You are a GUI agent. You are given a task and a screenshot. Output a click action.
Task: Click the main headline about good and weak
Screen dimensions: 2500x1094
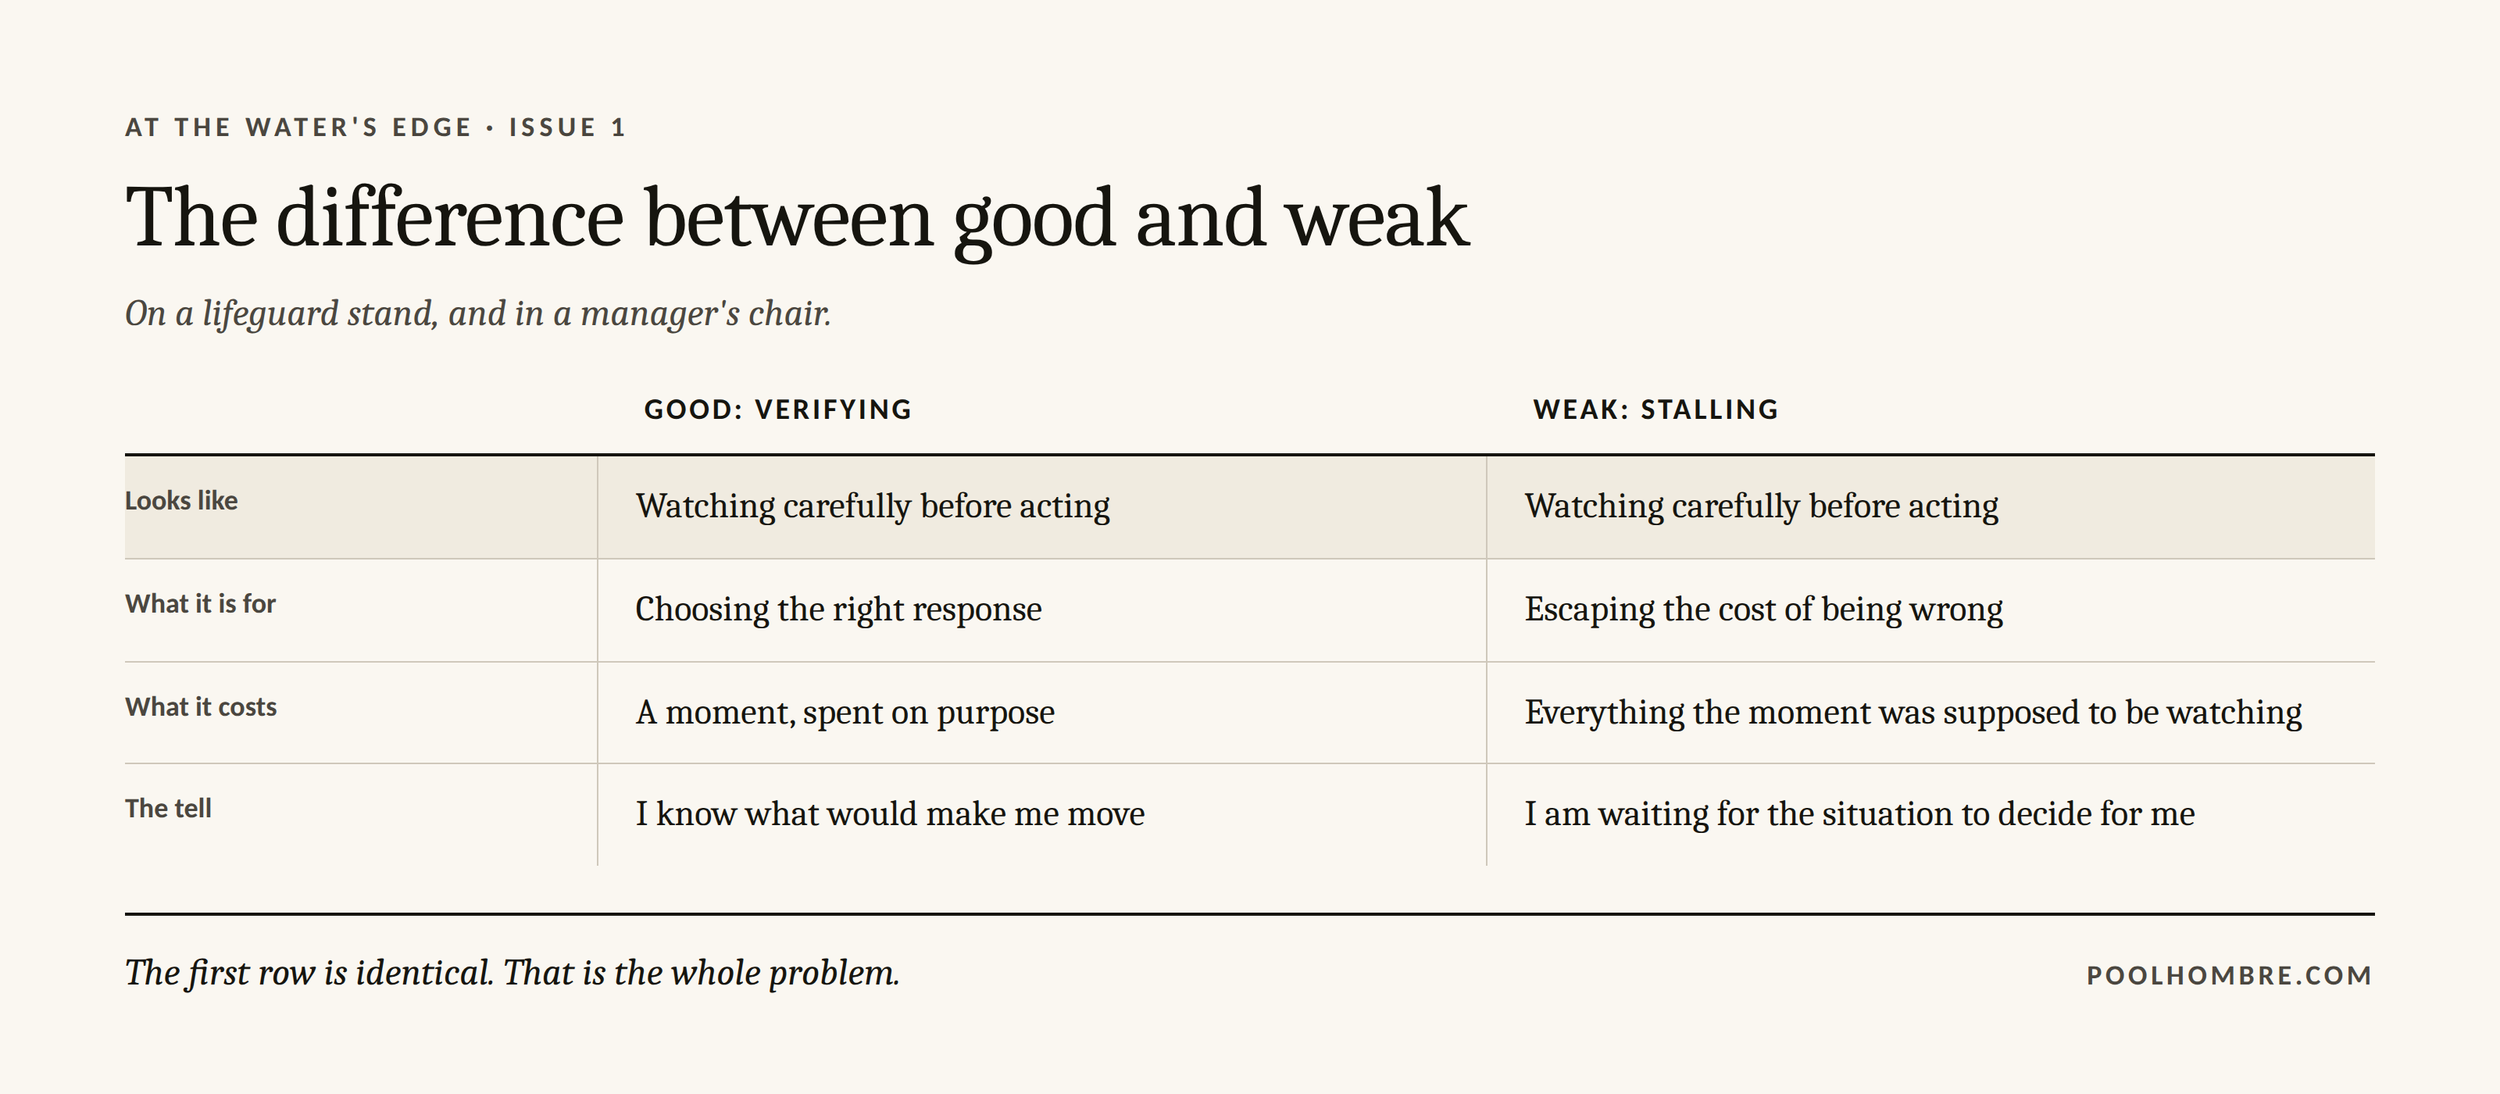[797, 220]
